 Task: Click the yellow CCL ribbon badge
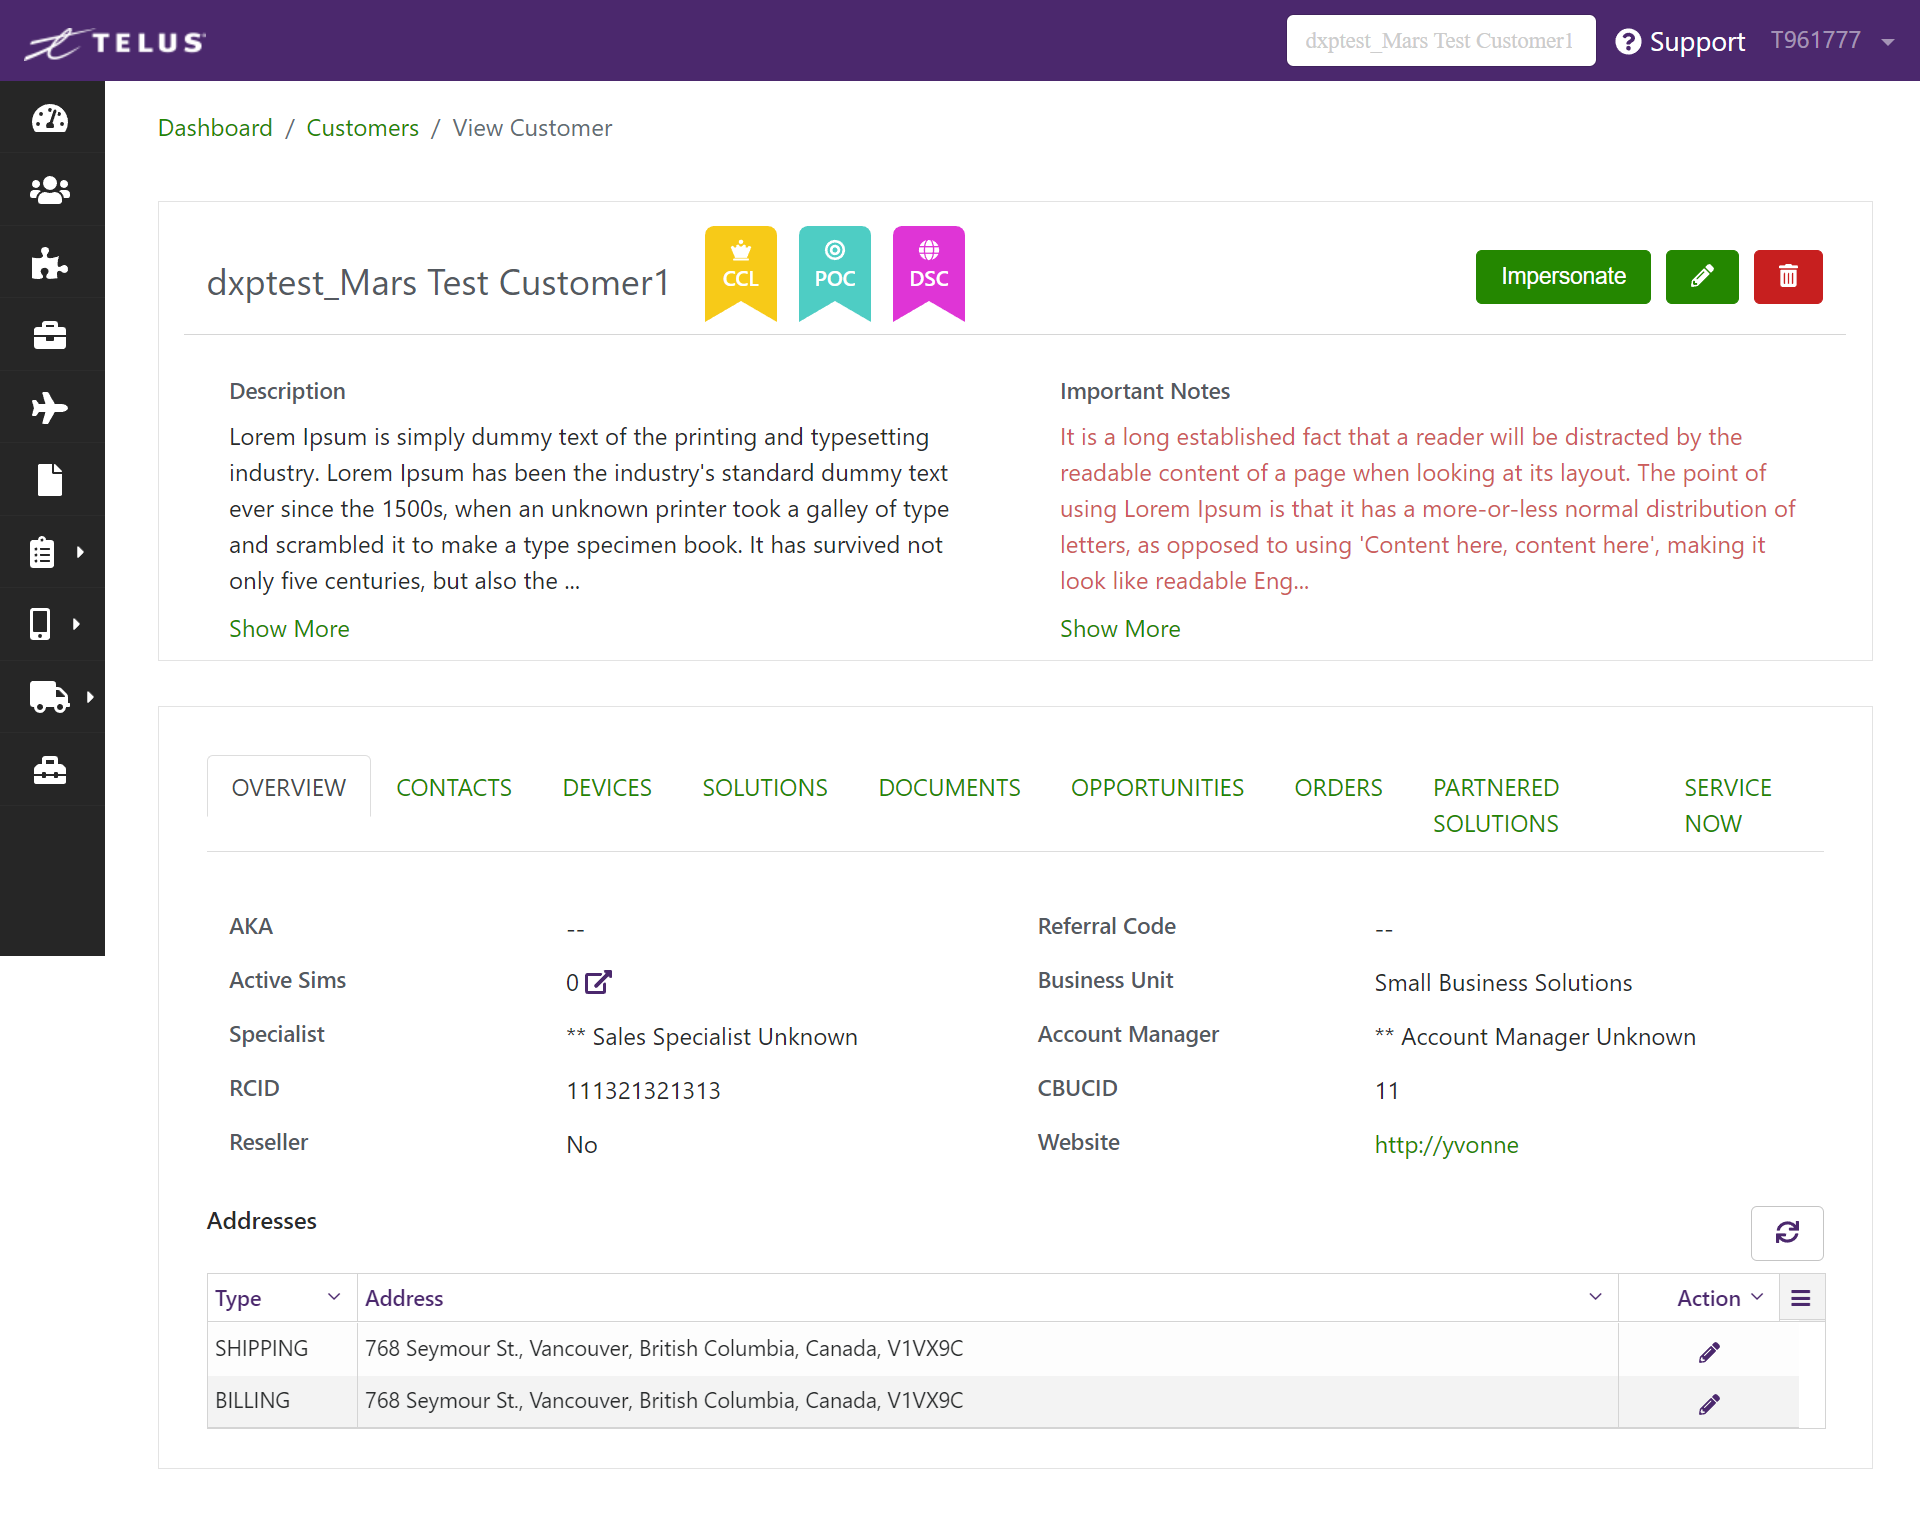[x=741, y=273]
